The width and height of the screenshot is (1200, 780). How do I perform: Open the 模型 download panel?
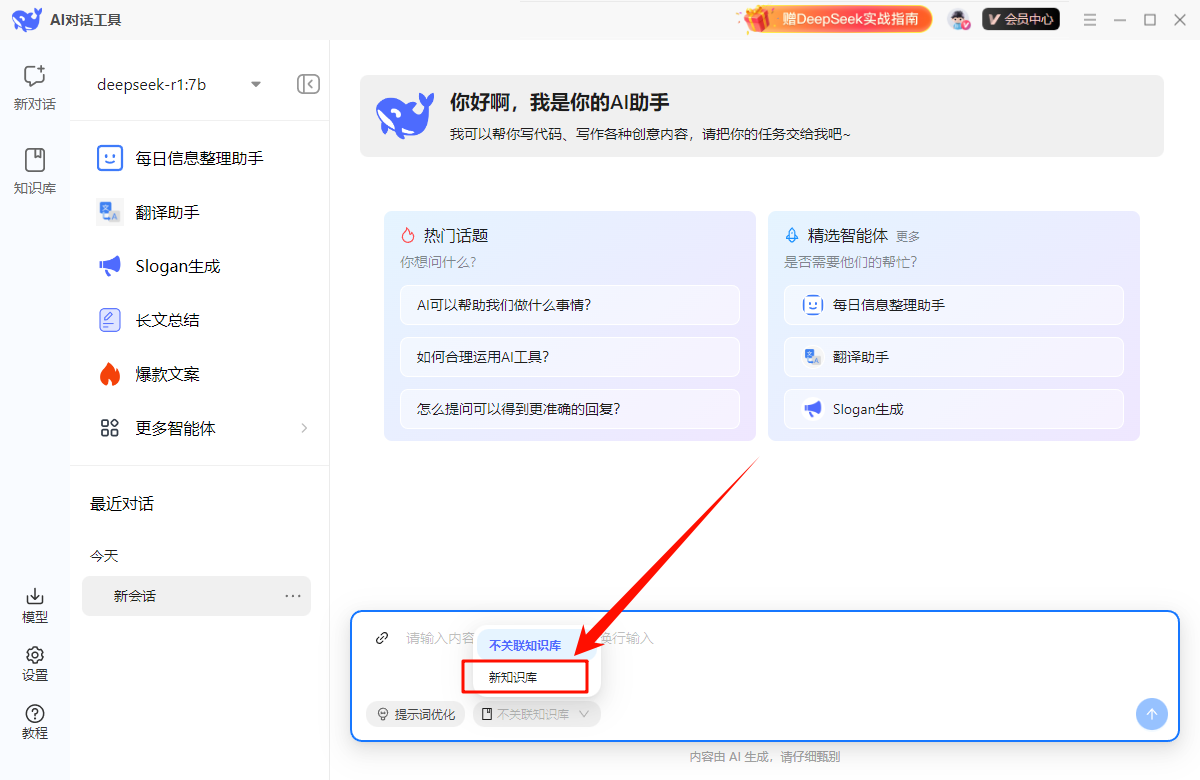[34, 606]
